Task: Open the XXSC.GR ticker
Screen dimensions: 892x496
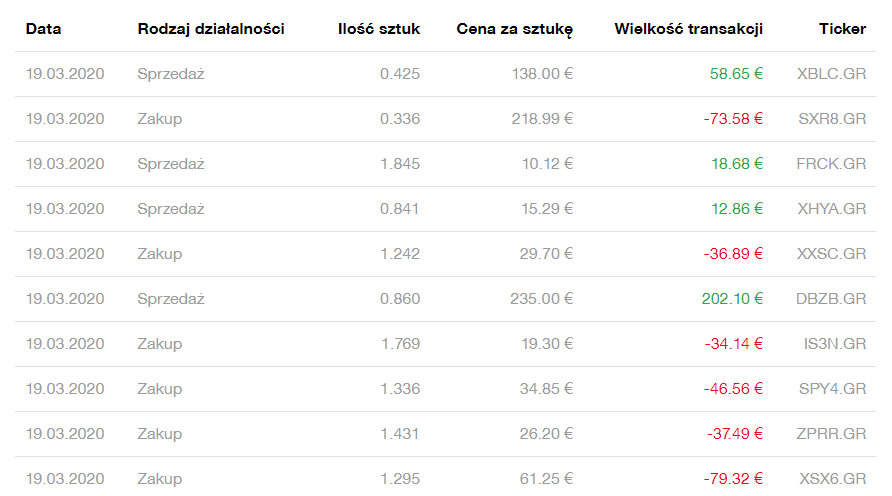Action: [831, 254]
